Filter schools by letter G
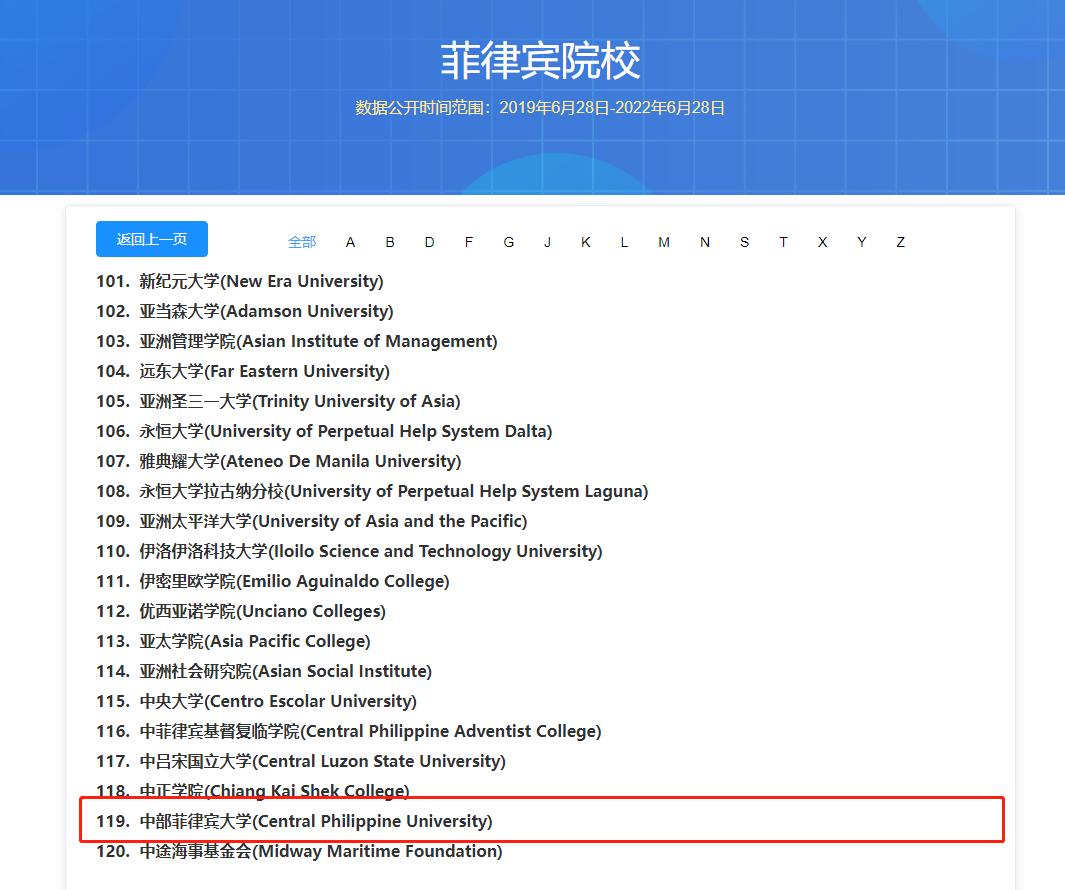The image size is (1065, 890). coord(508,242)
